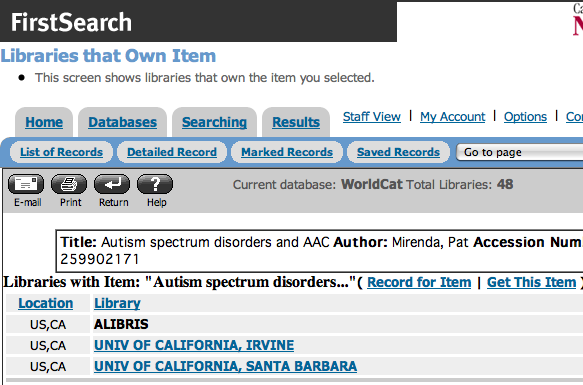583x385 pixels.
Task: Click the Options link
Action: [x=525, y=116]
